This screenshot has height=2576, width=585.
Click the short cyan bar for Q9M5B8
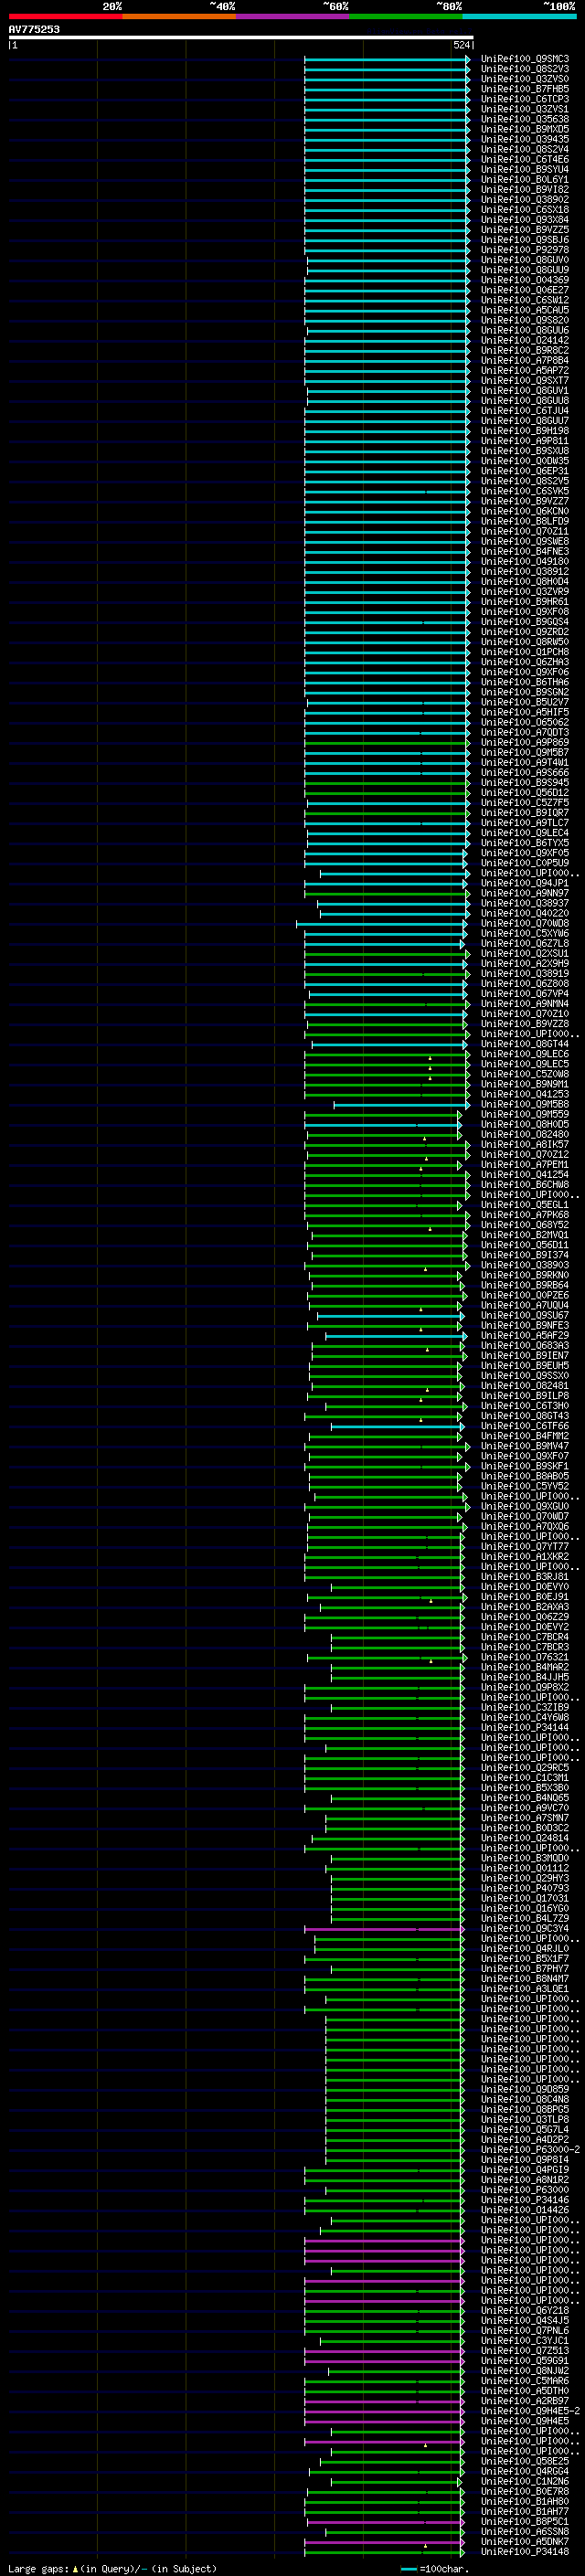click(401, 1104)
